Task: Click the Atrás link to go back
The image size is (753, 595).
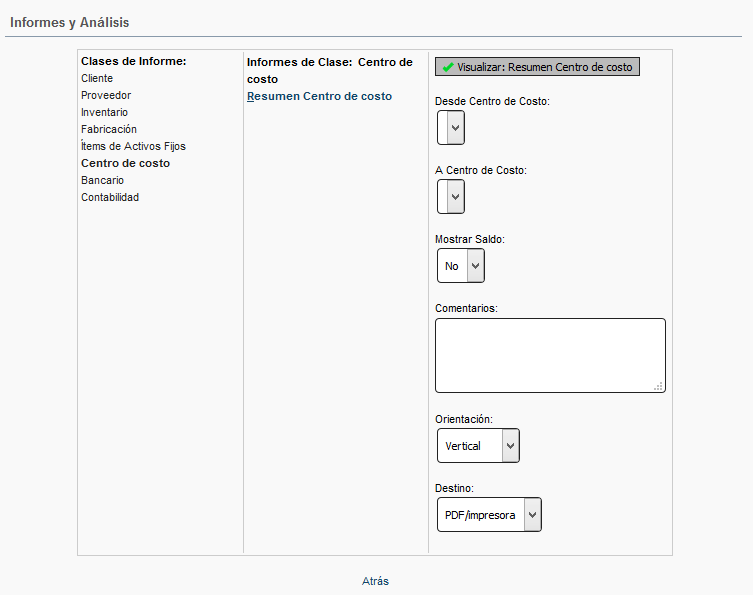Action: pos(375,581)
